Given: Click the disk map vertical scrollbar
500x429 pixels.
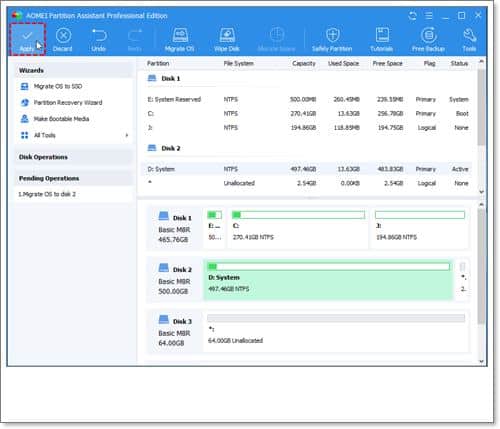Looking at the screenshot, I should point(481,266).
